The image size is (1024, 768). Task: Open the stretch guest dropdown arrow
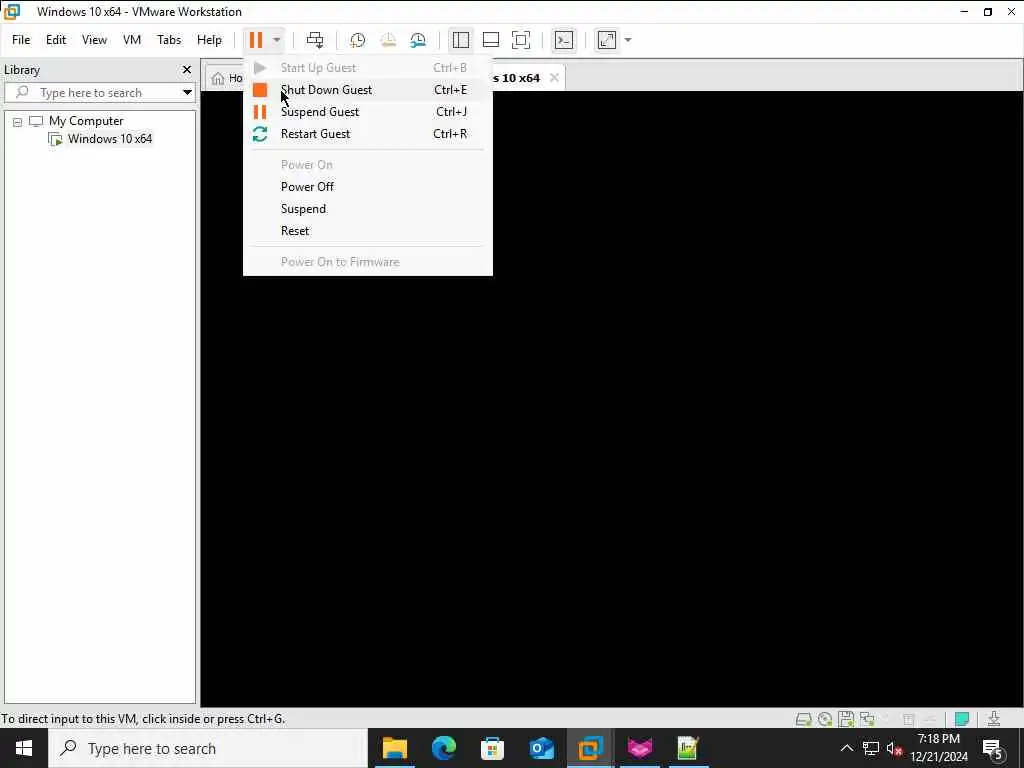(x=628, y=40)
